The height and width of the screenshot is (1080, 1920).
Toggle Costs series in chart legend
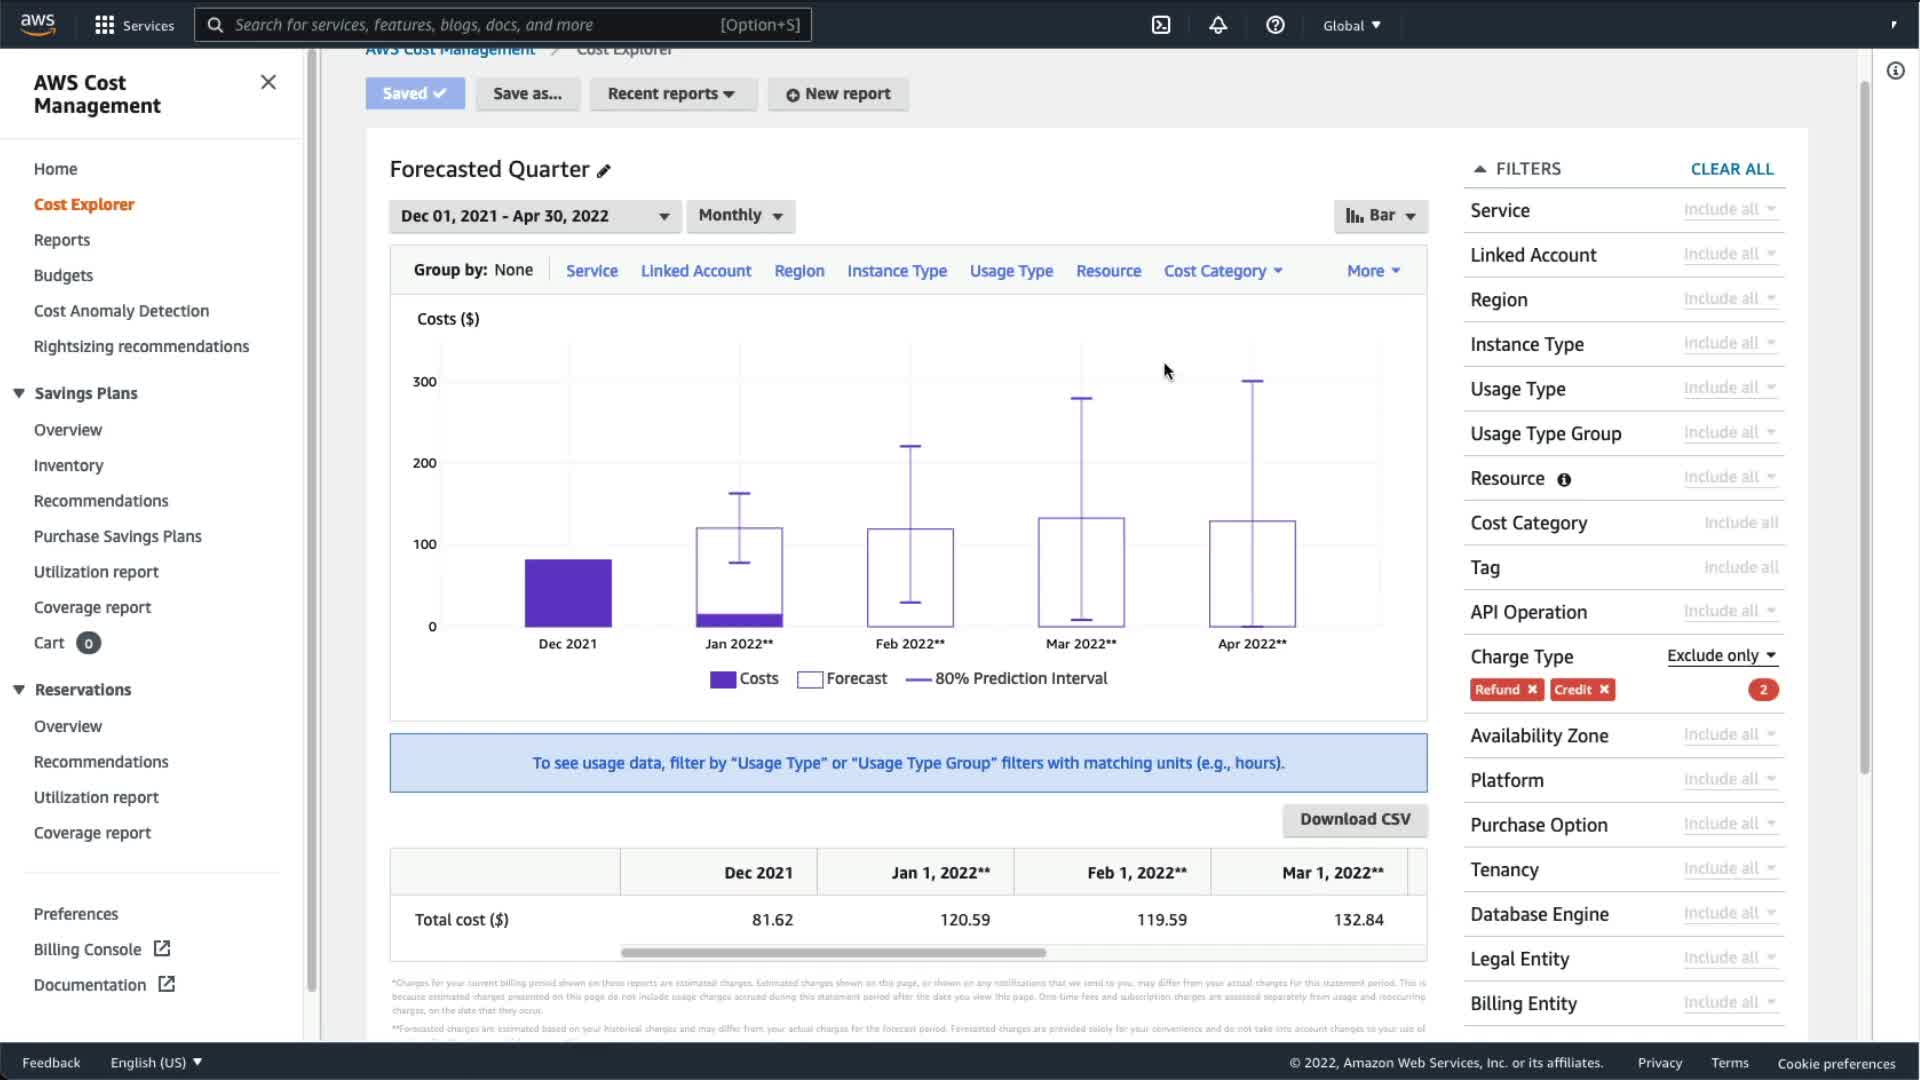click(x=744, y=679)
